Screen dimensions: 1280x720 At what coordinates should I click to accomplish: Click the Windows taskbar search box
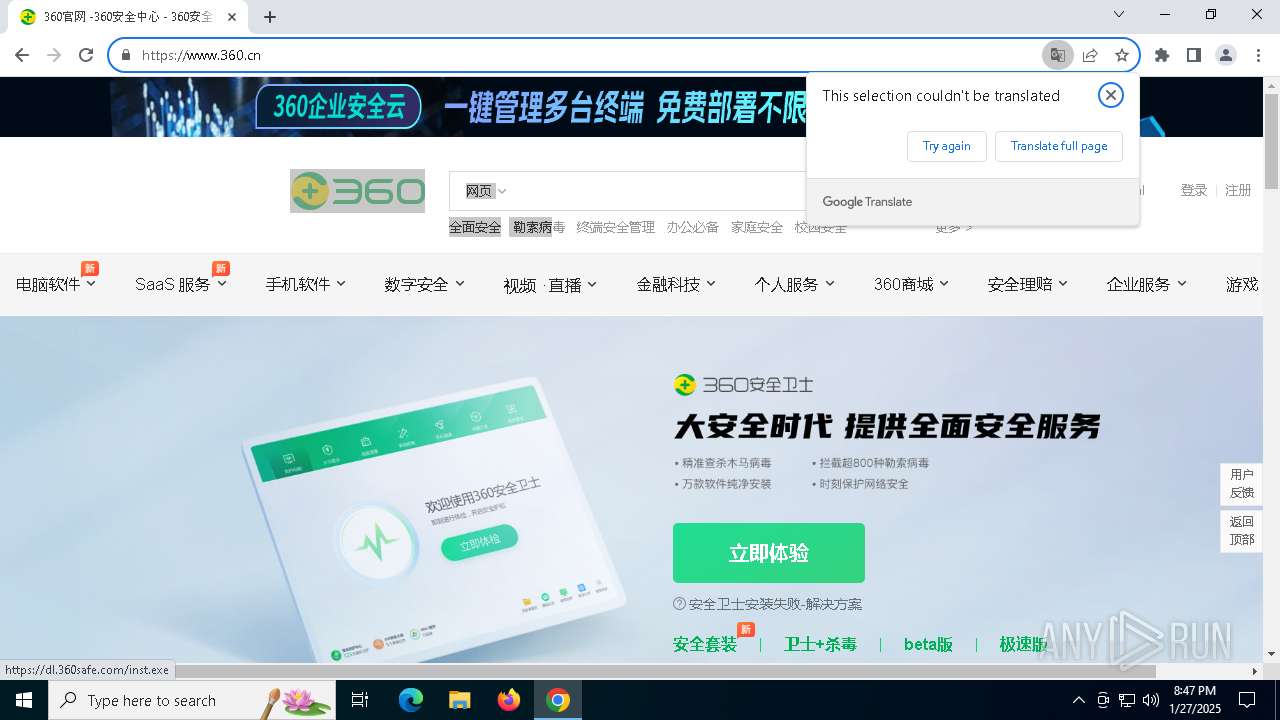[x=192, y=700]
